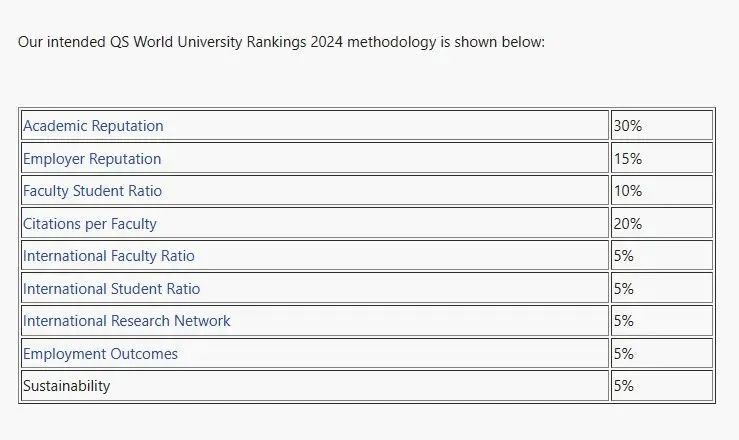Screen dimensions: 739x440
Task: Click the 30% Academic Reputation weight cell
Action: [628, 126]
